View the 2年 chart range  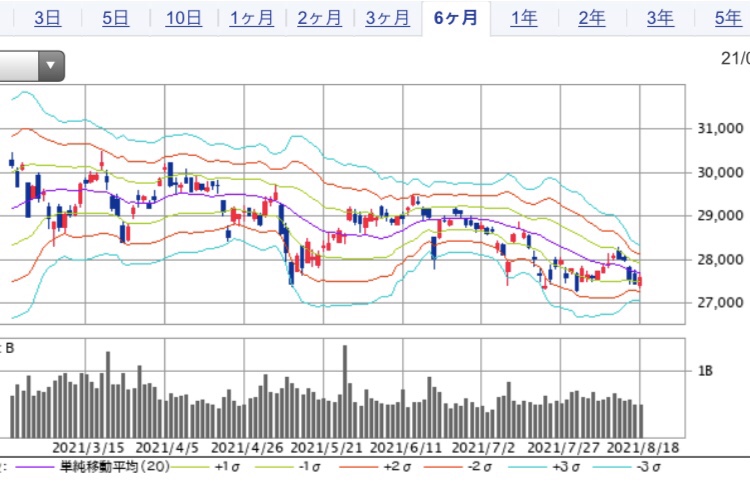(592, 18)
